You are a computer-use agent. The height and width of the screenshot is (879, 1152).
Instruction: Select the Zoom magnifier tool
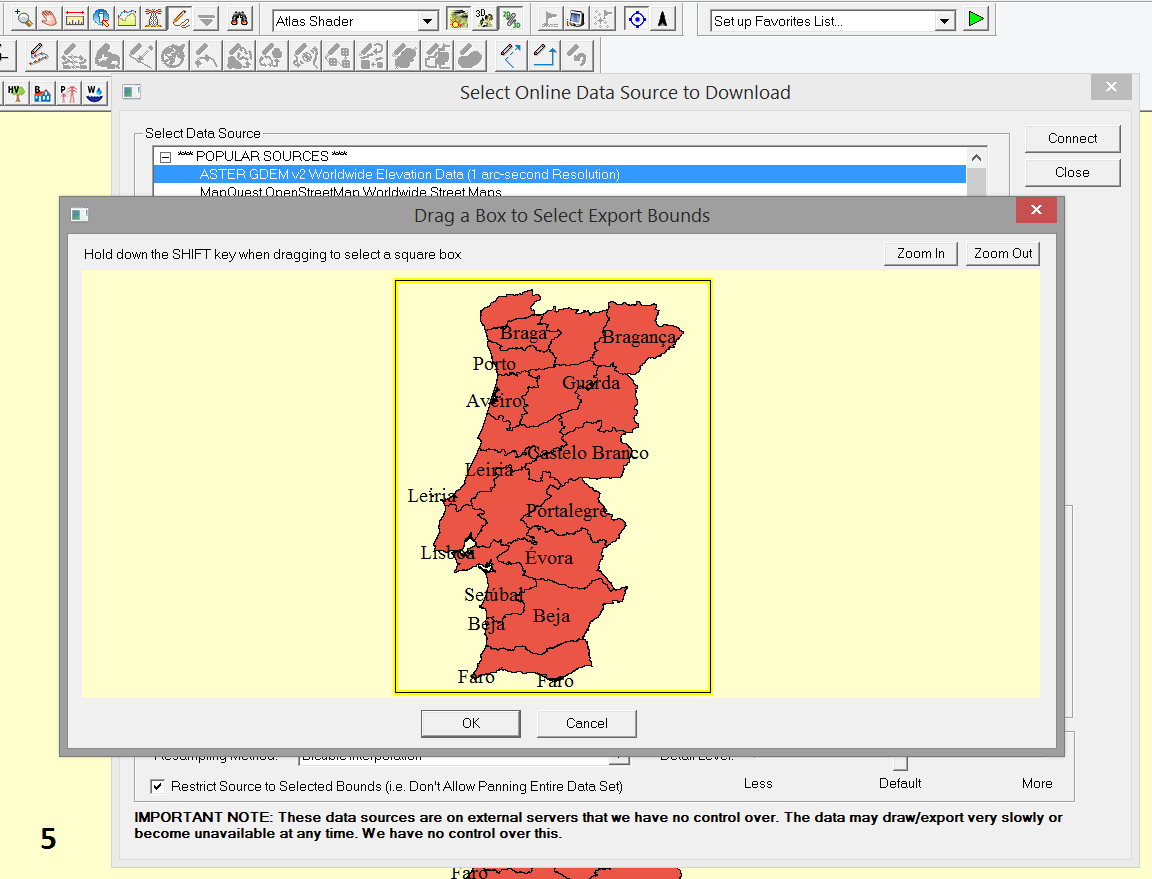pos(24,19)
